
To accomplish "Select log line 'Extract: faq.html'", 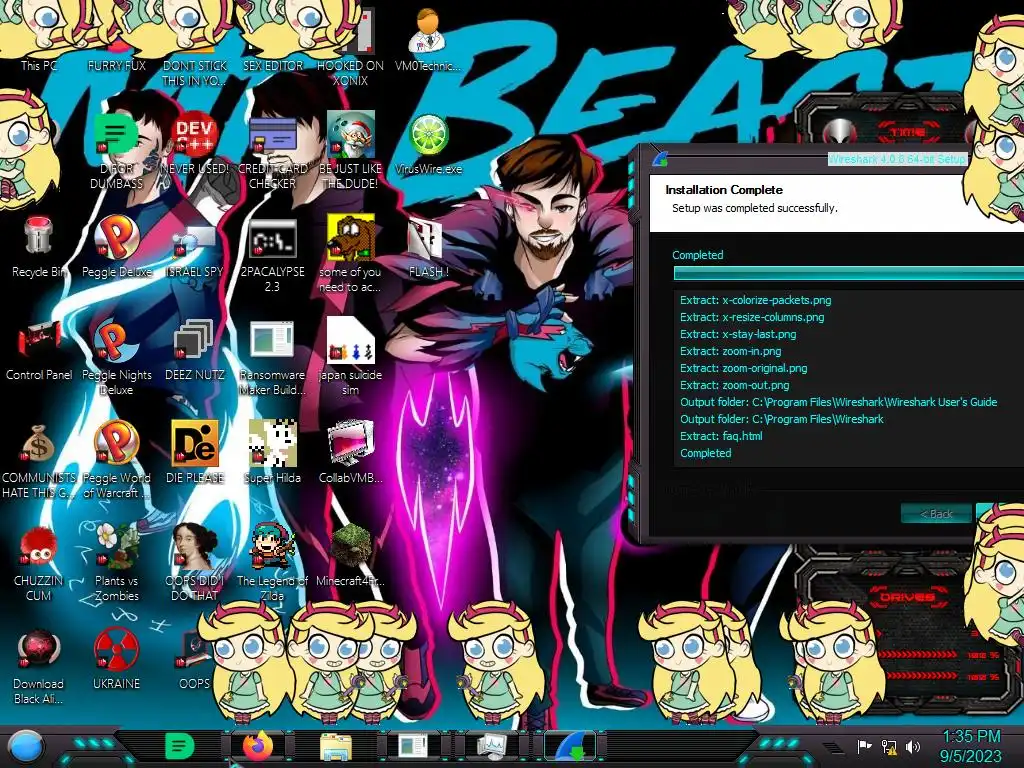I will (x=721, y=436).
